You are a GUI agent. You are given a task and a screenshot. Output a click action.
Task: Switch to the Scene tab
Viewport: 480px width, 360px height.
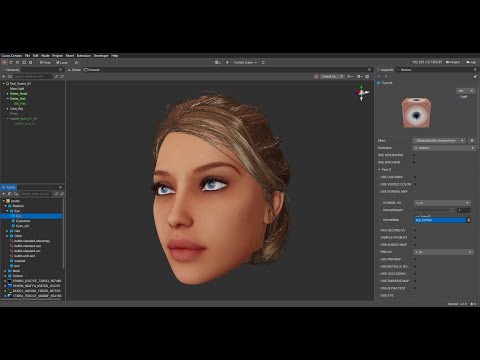[74, 70]
